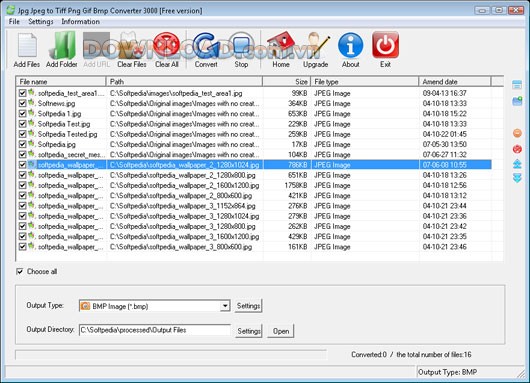Viewport: 530px width, 383px height.
Task: Open the File menu
Action: click(14, 22)
